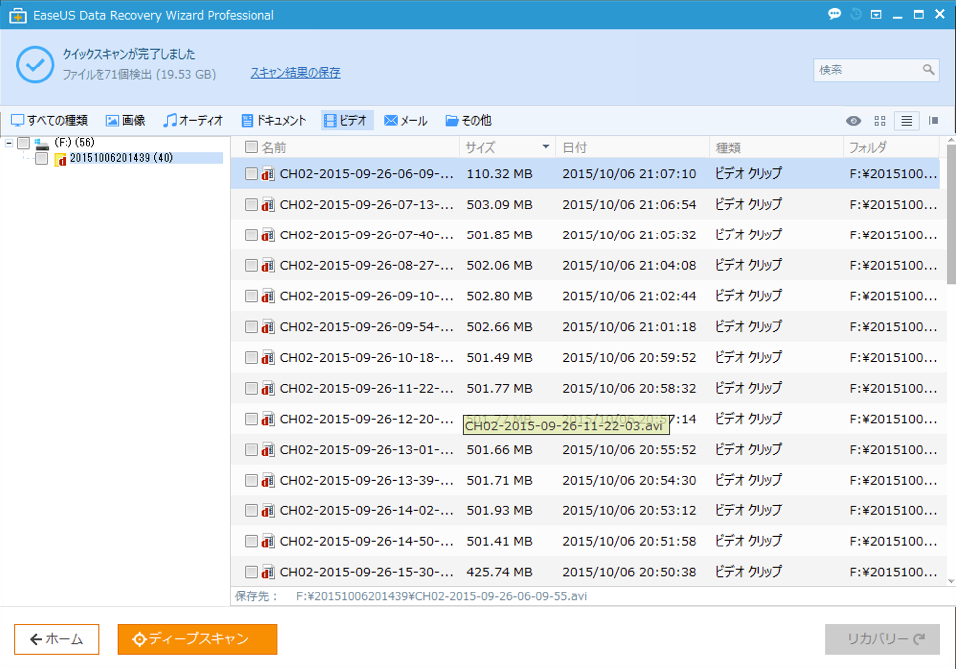The image size is (956, 669).
Task: Sort by the 名前 column header
Action: coord(274,148)
